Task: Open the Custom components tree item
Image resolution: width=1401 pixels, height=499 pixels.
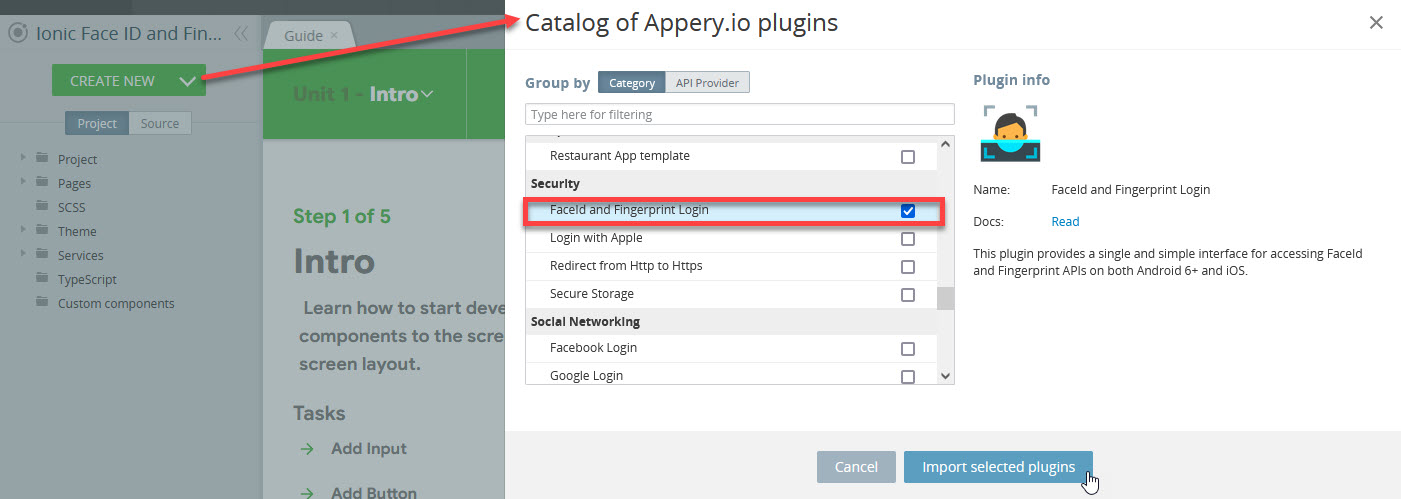Action: coord(116,303)
